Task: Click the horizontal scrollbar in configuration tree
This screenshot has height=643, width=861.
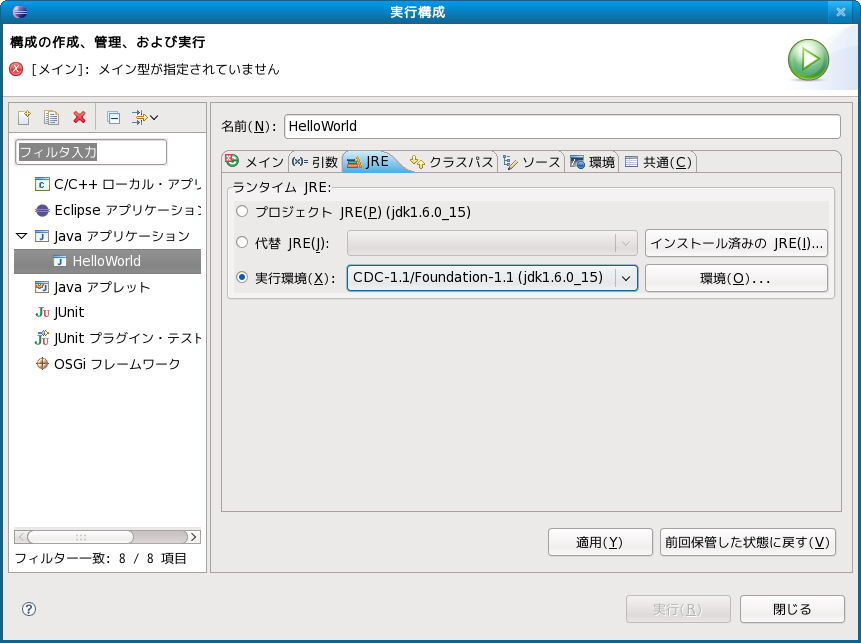Action: 106,537
